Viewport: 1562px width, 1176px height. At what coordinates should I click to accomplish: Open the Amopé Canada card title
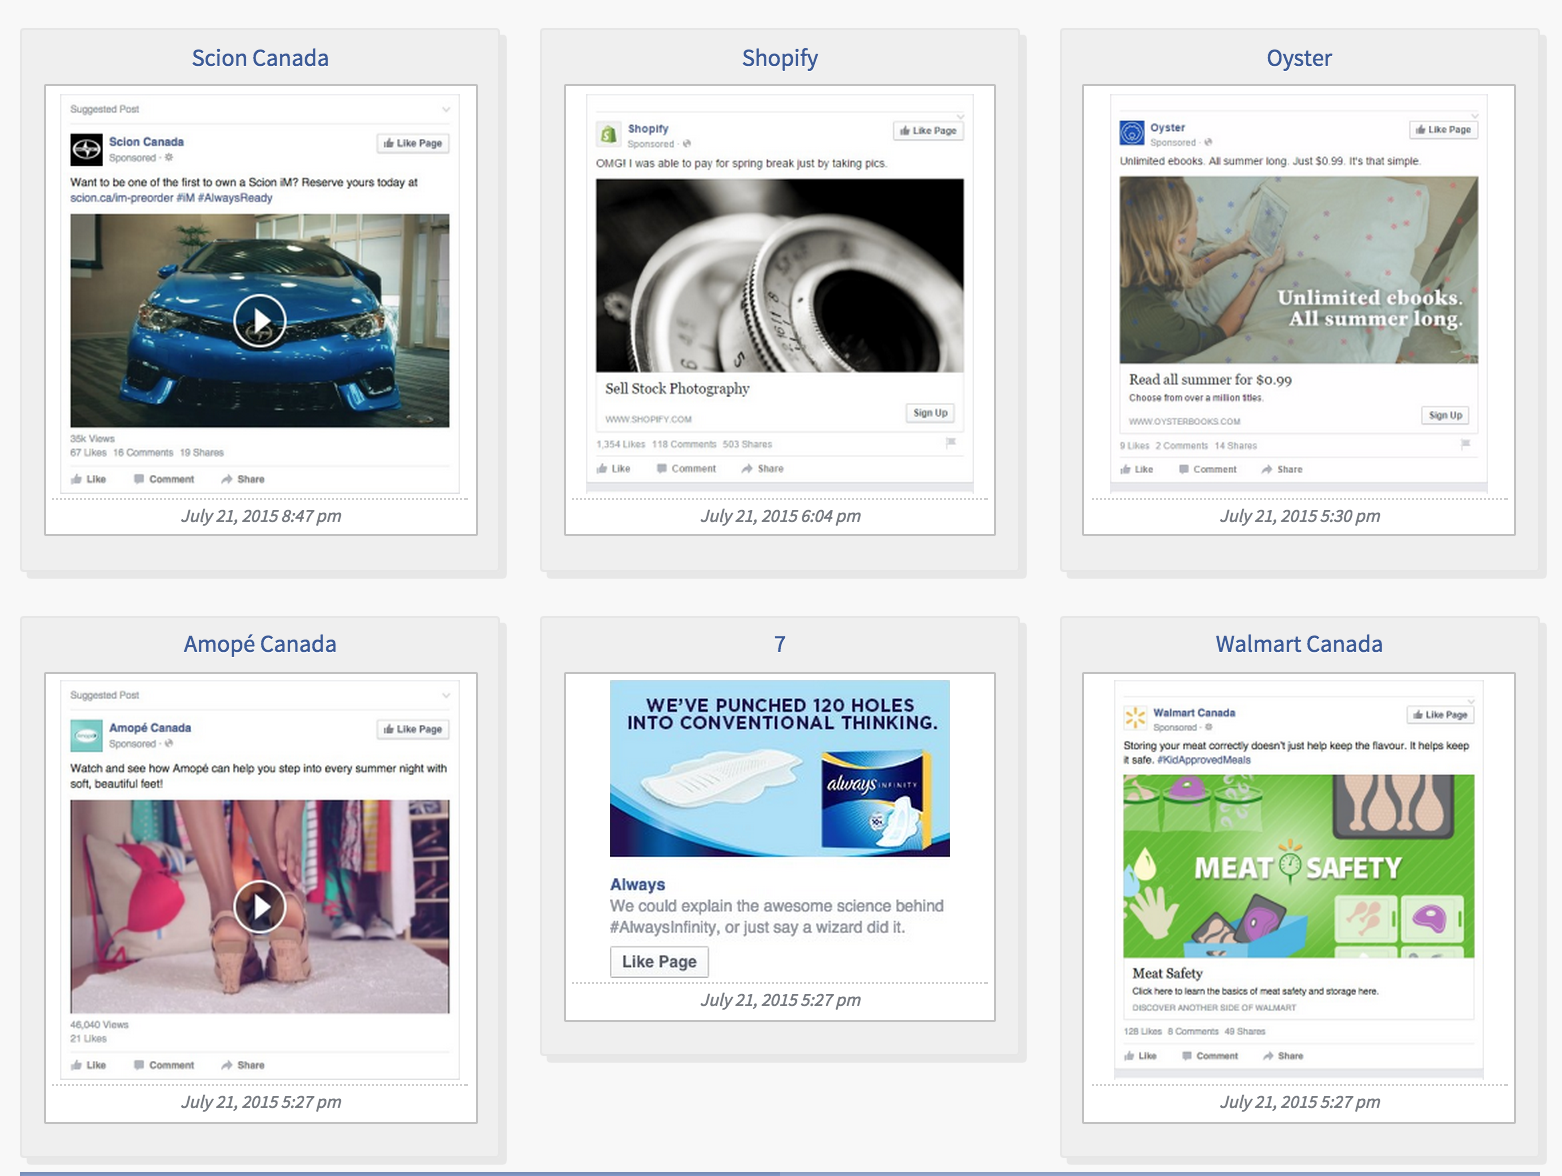pyautogui.click(x=260, y=644)
